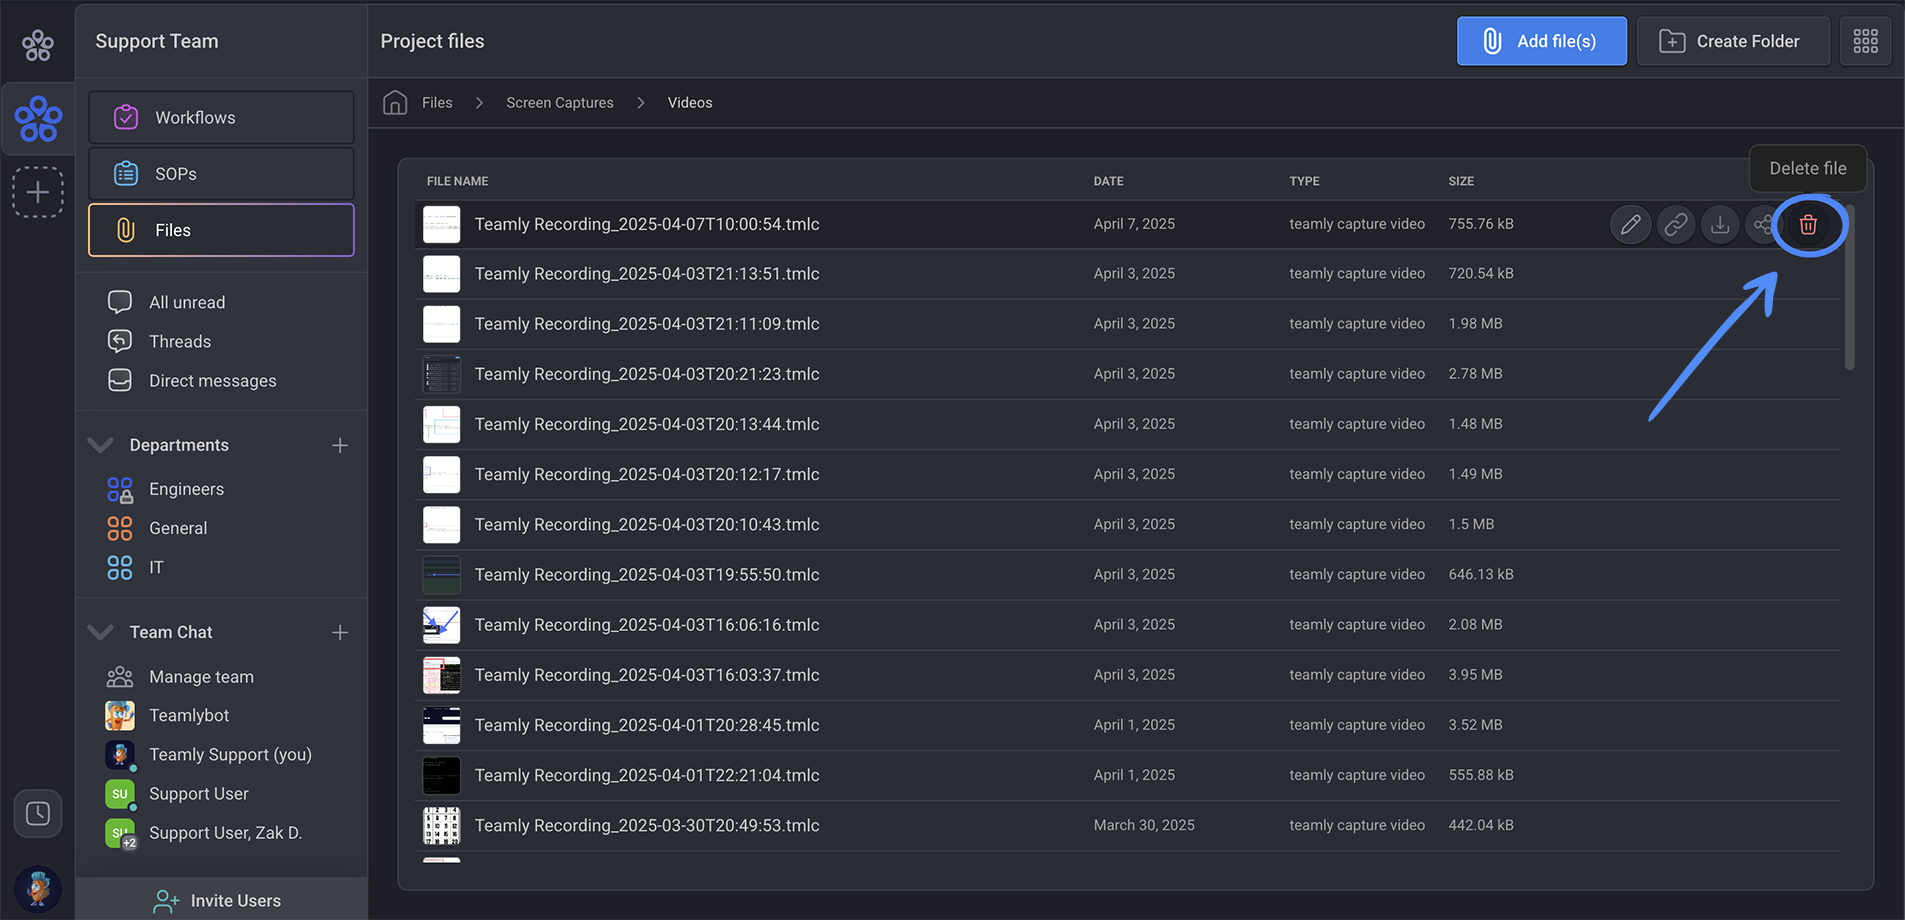The image size is (1905, 920).
Task: Open file Teamly Recording_2025-04-01T20:28:45.tmlc
Action: (x=647, y=725)
